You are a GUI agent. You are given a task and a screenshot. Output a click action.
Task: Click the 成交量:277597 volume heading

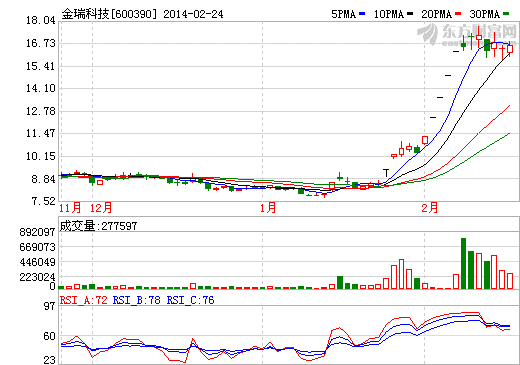click(x=98, y=226)
